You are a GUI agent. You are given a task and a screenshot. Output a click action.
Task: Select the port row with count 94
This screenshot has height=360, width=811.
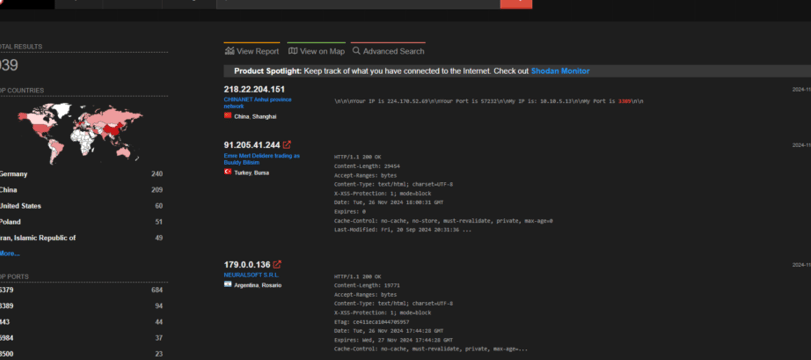coord(81,306)
